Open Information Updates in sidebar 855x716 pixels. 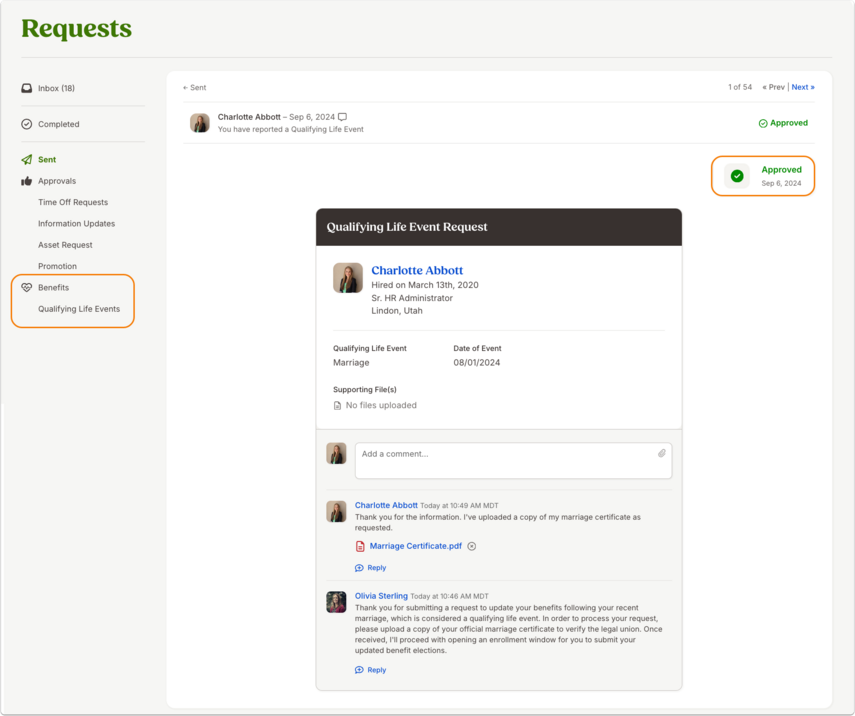tap(76, 224)
